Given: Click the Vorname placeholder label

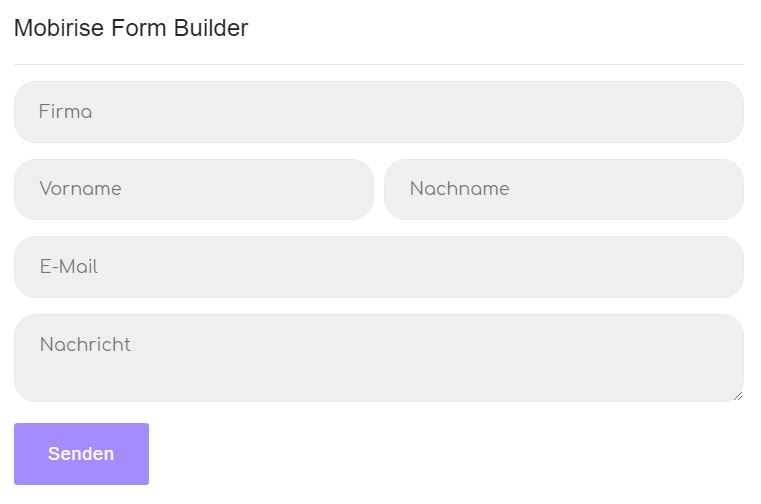Looking at the screenshot, I should [x=80, y=189].
